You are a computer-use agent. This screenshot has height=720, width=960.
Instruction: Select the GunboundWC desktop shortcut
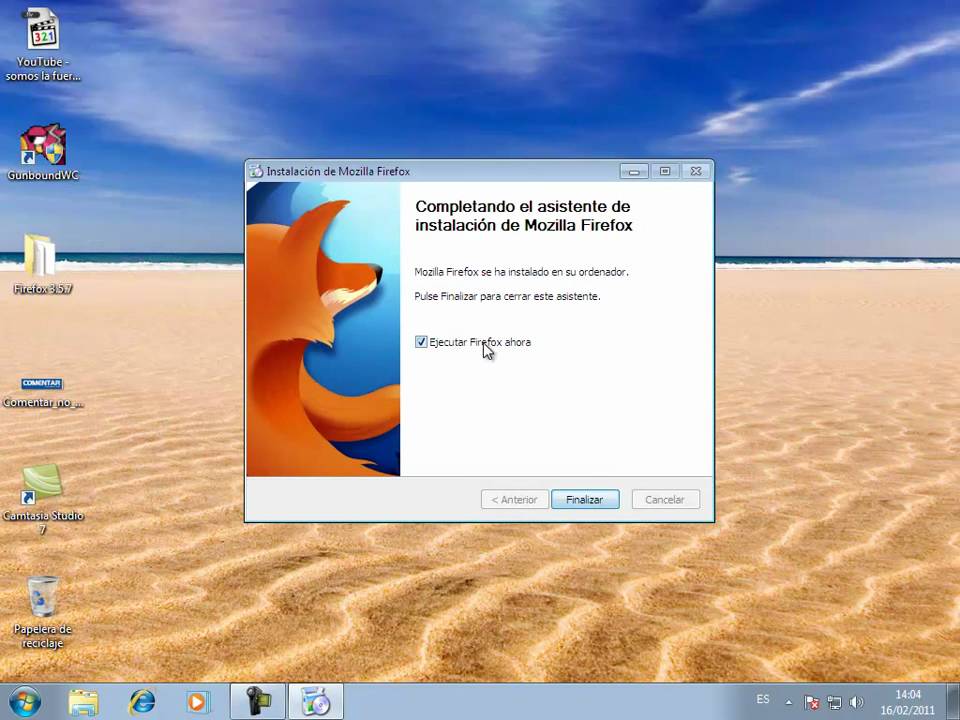[x=43, y=152]
